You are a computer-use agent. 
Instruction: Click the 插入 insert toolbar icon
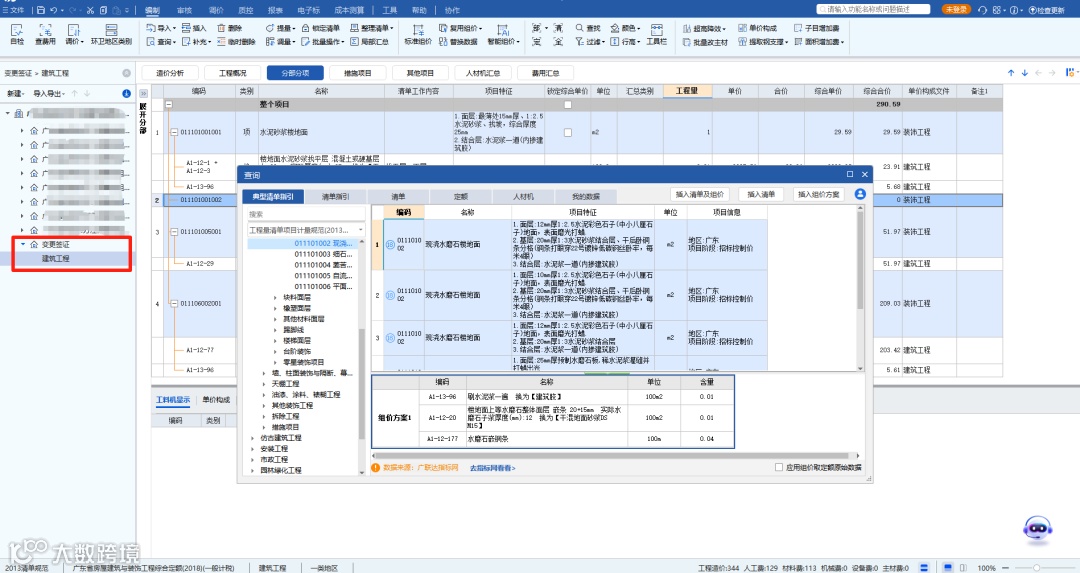[x=194, y=28]
